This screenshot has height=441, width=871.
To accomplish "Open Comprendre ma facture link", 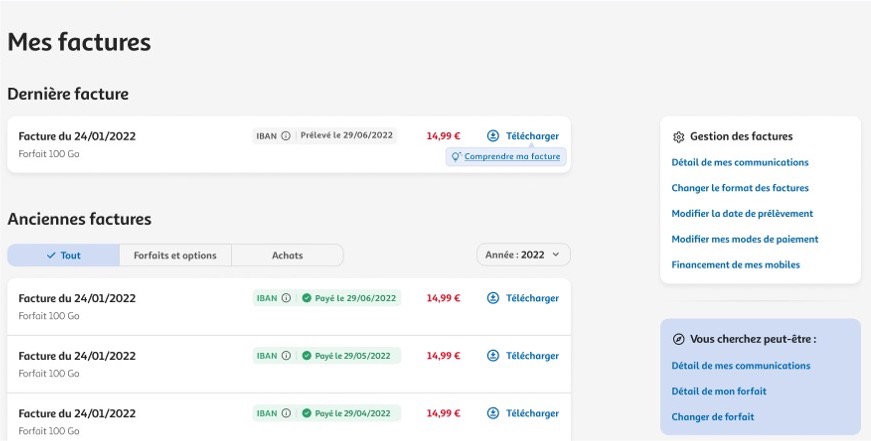I will [512, 157].
